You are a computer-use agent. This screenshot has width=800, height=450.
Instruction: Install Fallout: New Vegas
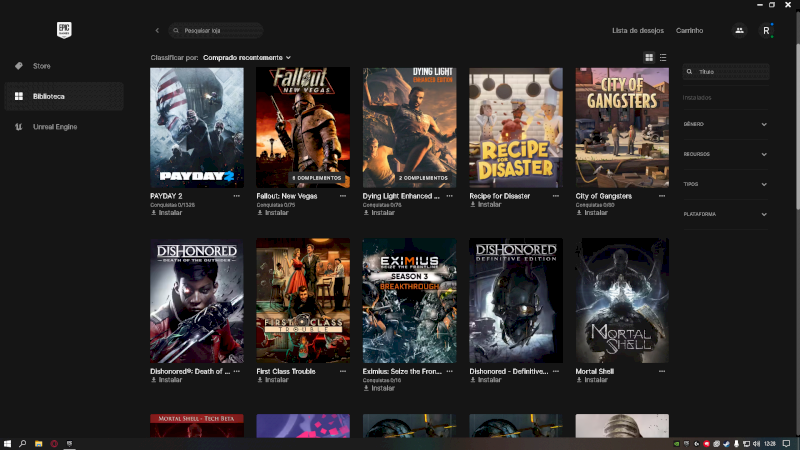[x=272, y=213]
